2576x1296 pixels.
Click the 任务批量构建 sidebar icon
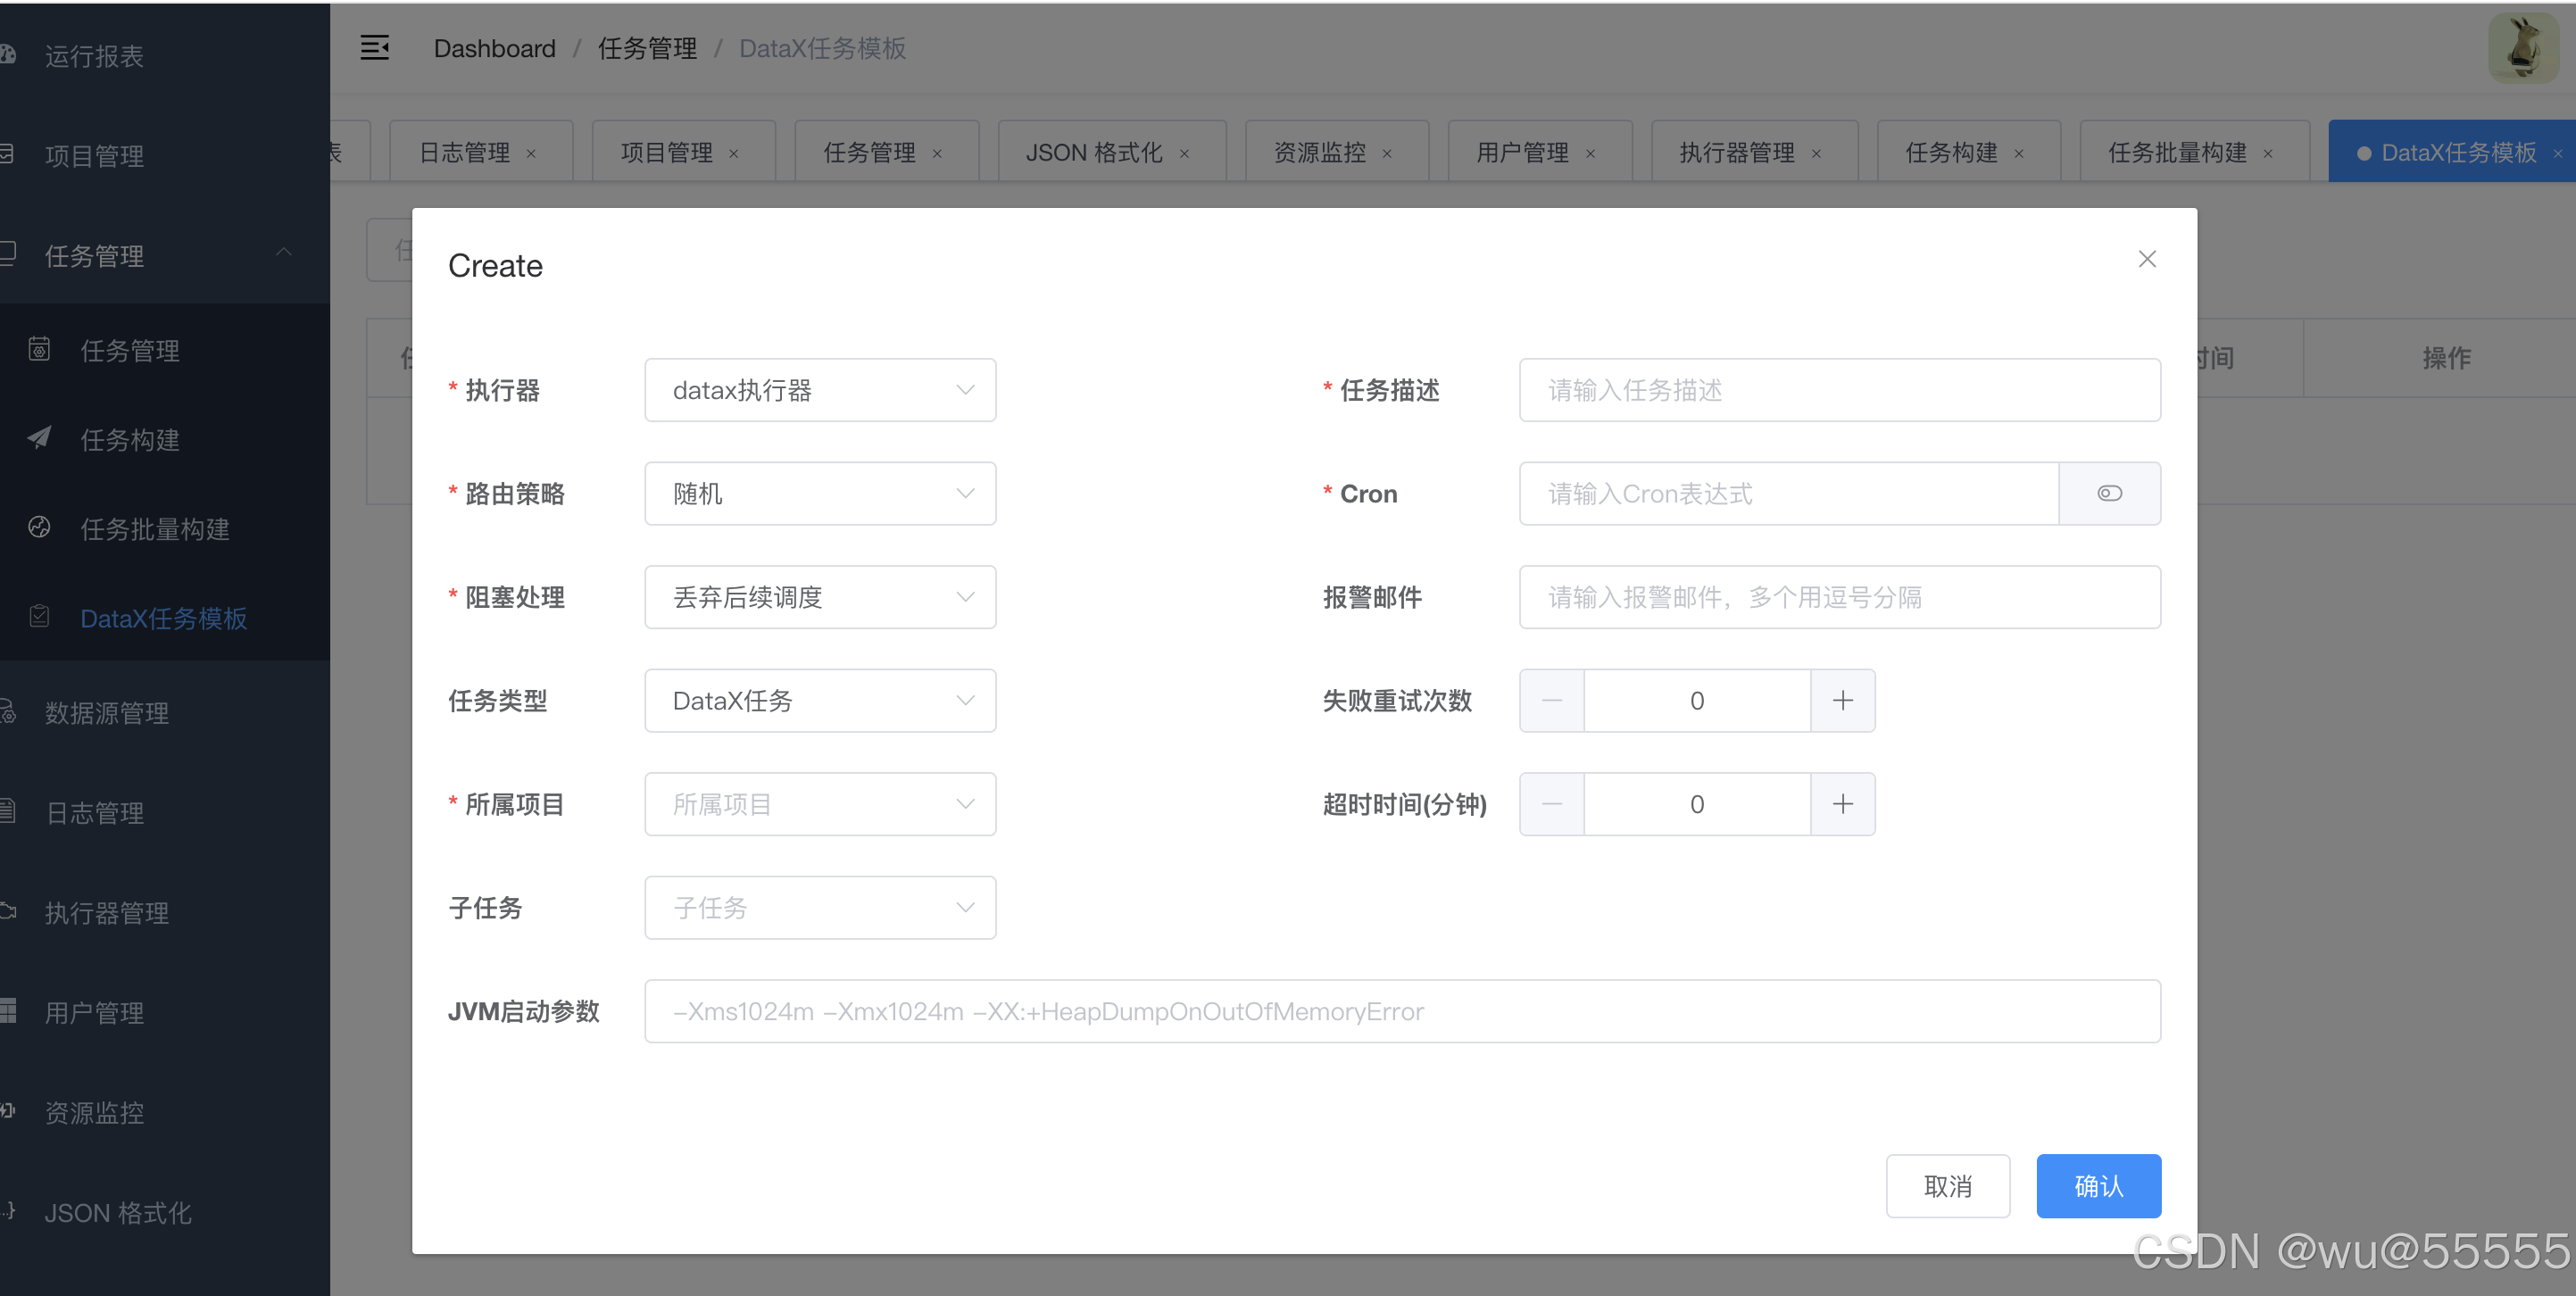click(39, 527)
